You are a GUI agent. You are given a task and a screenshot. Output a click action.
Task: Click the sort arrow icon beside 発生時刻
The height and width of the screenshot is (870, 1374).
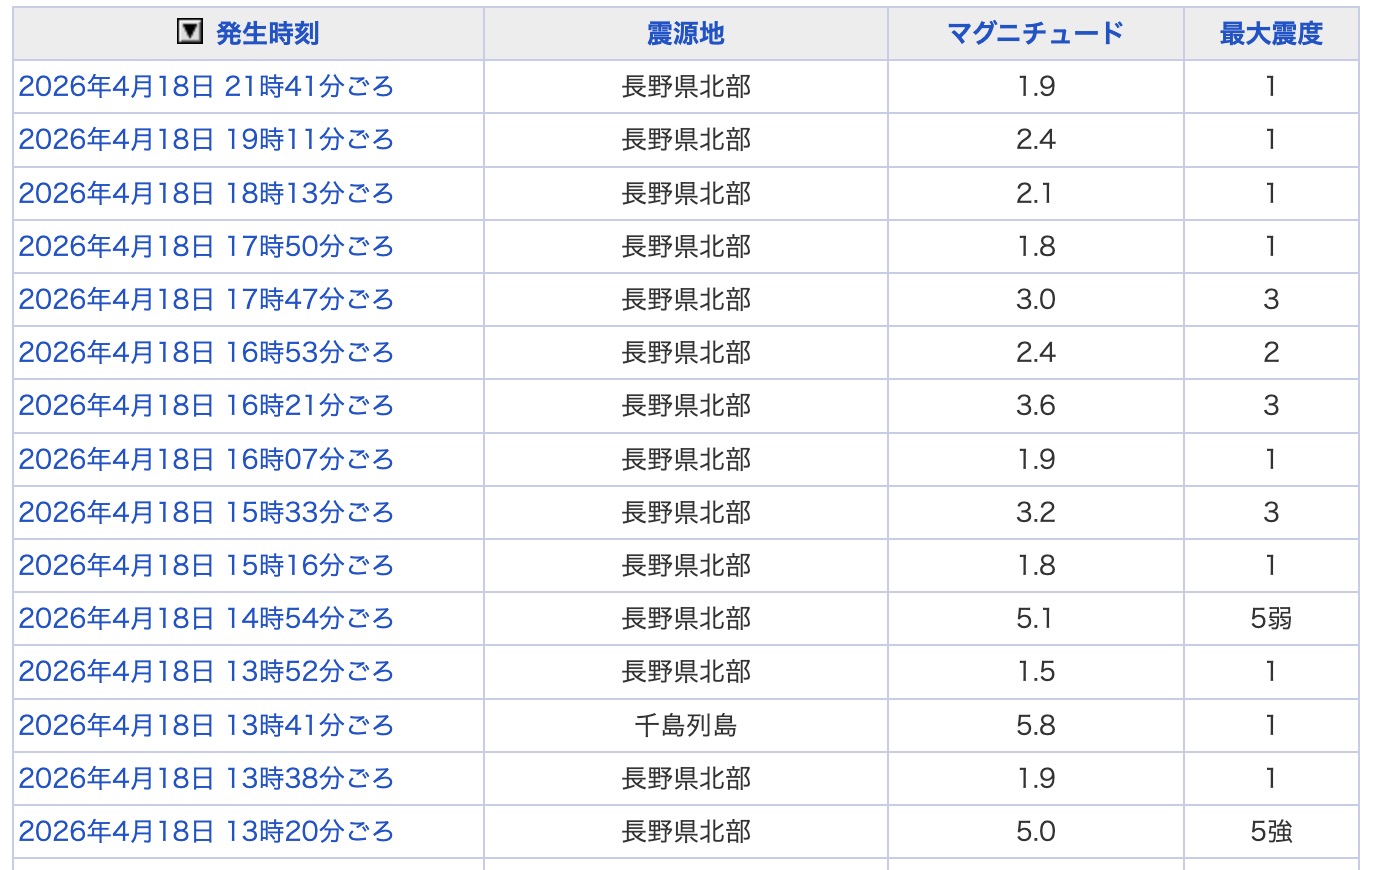189,32
